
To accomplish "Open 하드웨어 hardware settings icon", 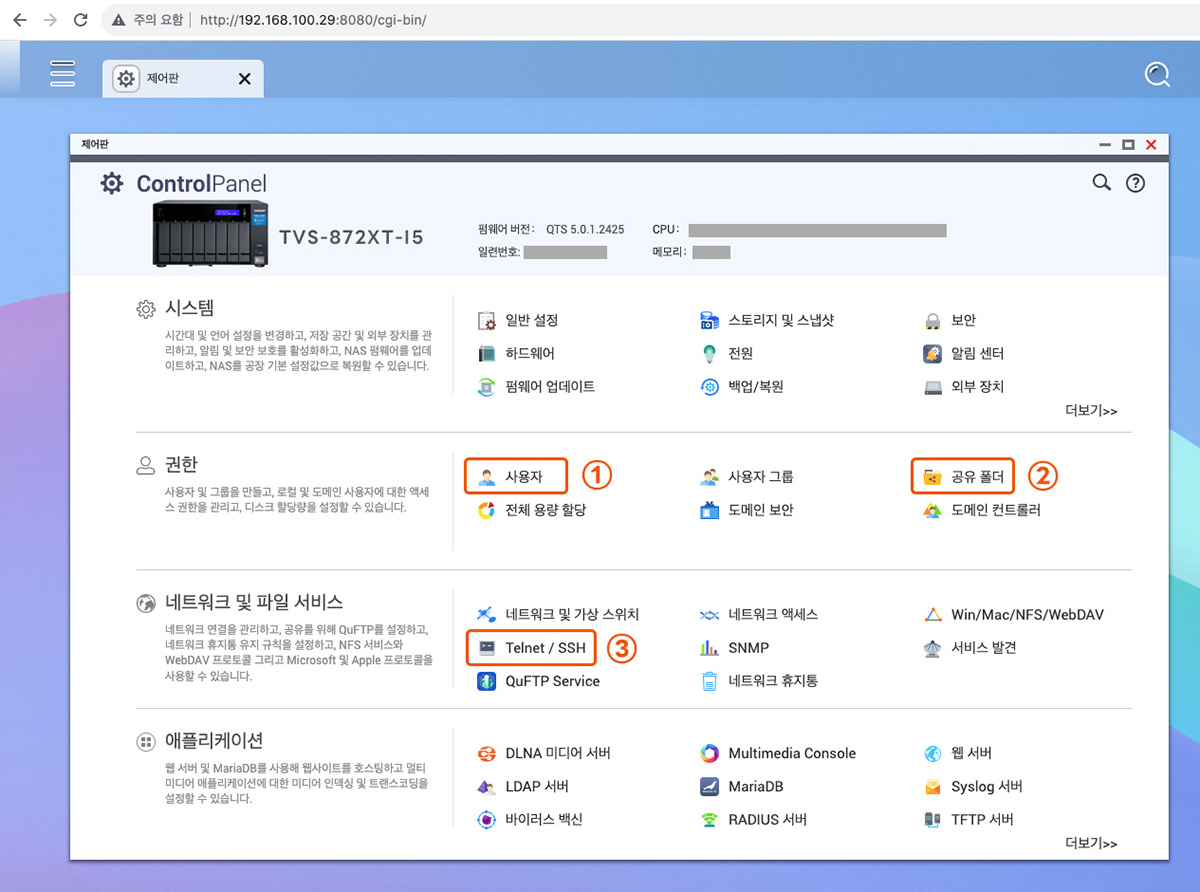I will click(487, 354).
